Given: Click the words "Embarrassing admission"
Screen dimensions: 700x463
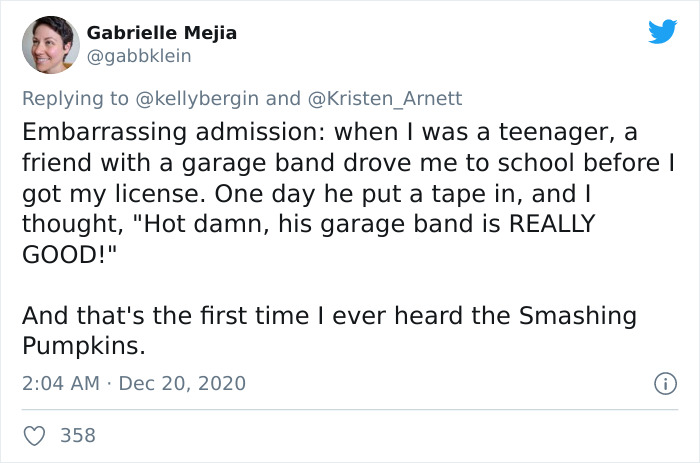Looking at the screenshot, I should [x=169, y=133].
